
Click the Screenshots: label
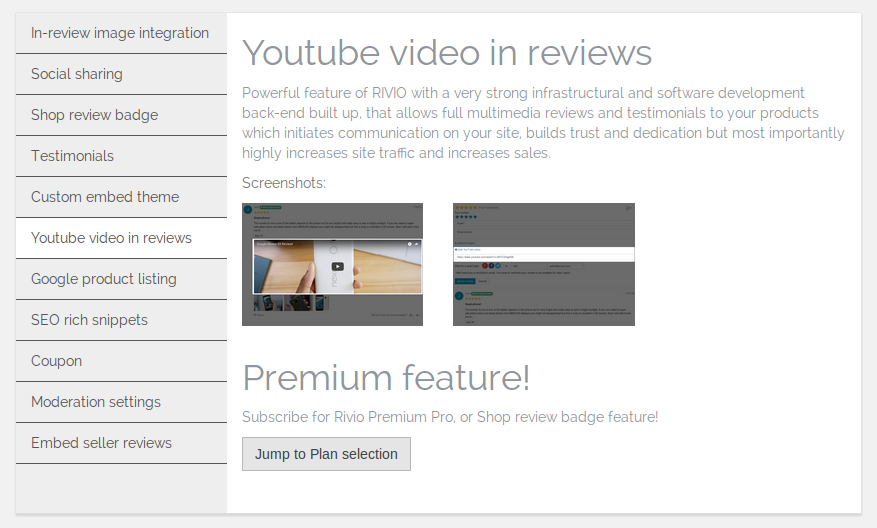[284, 183]
